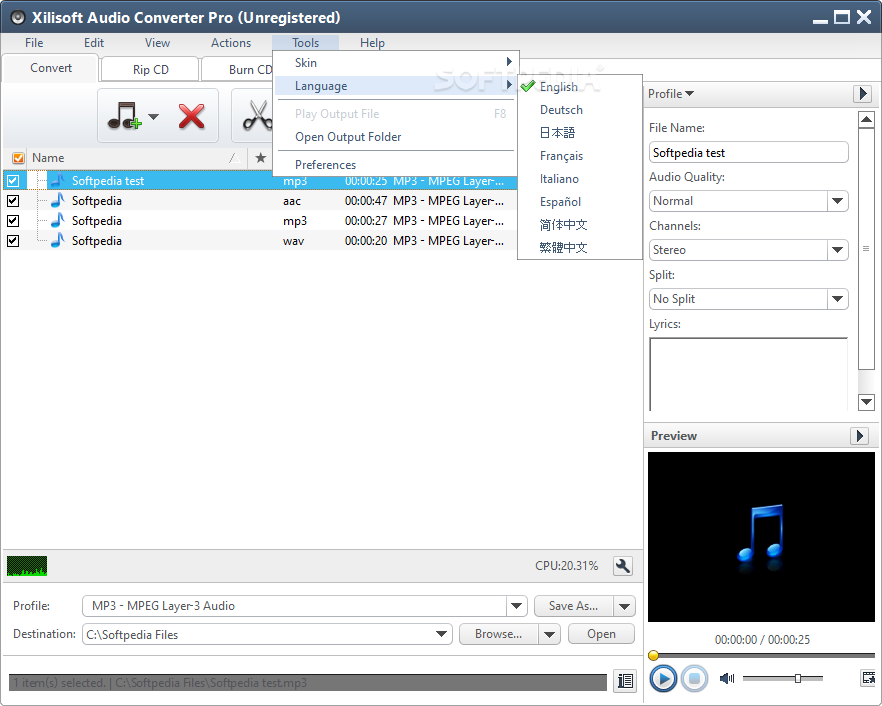The width and height of the screenshot is (882, 706).
Task: Click the Lyrics text box
Action: click(x=748, y=374)
